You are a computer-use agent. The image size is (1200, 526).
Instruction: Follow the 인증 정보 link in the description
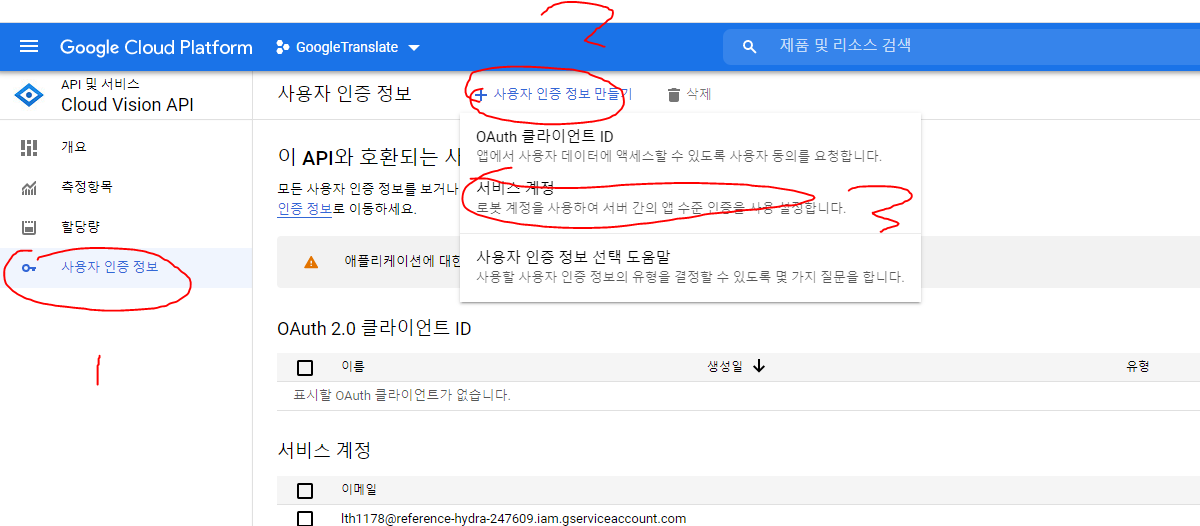pos(304,209)
